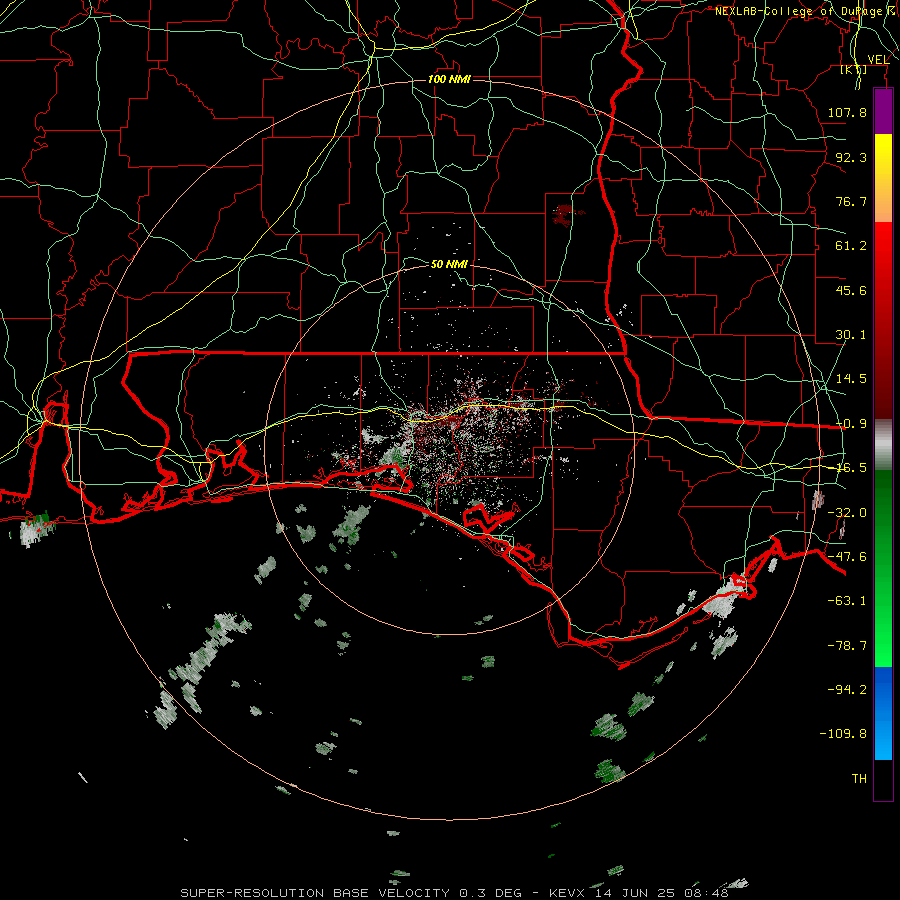Click the 61.2 velocity scale value
Image resolution: width=900 pixels, height=900 pixels.
point(851,246)
